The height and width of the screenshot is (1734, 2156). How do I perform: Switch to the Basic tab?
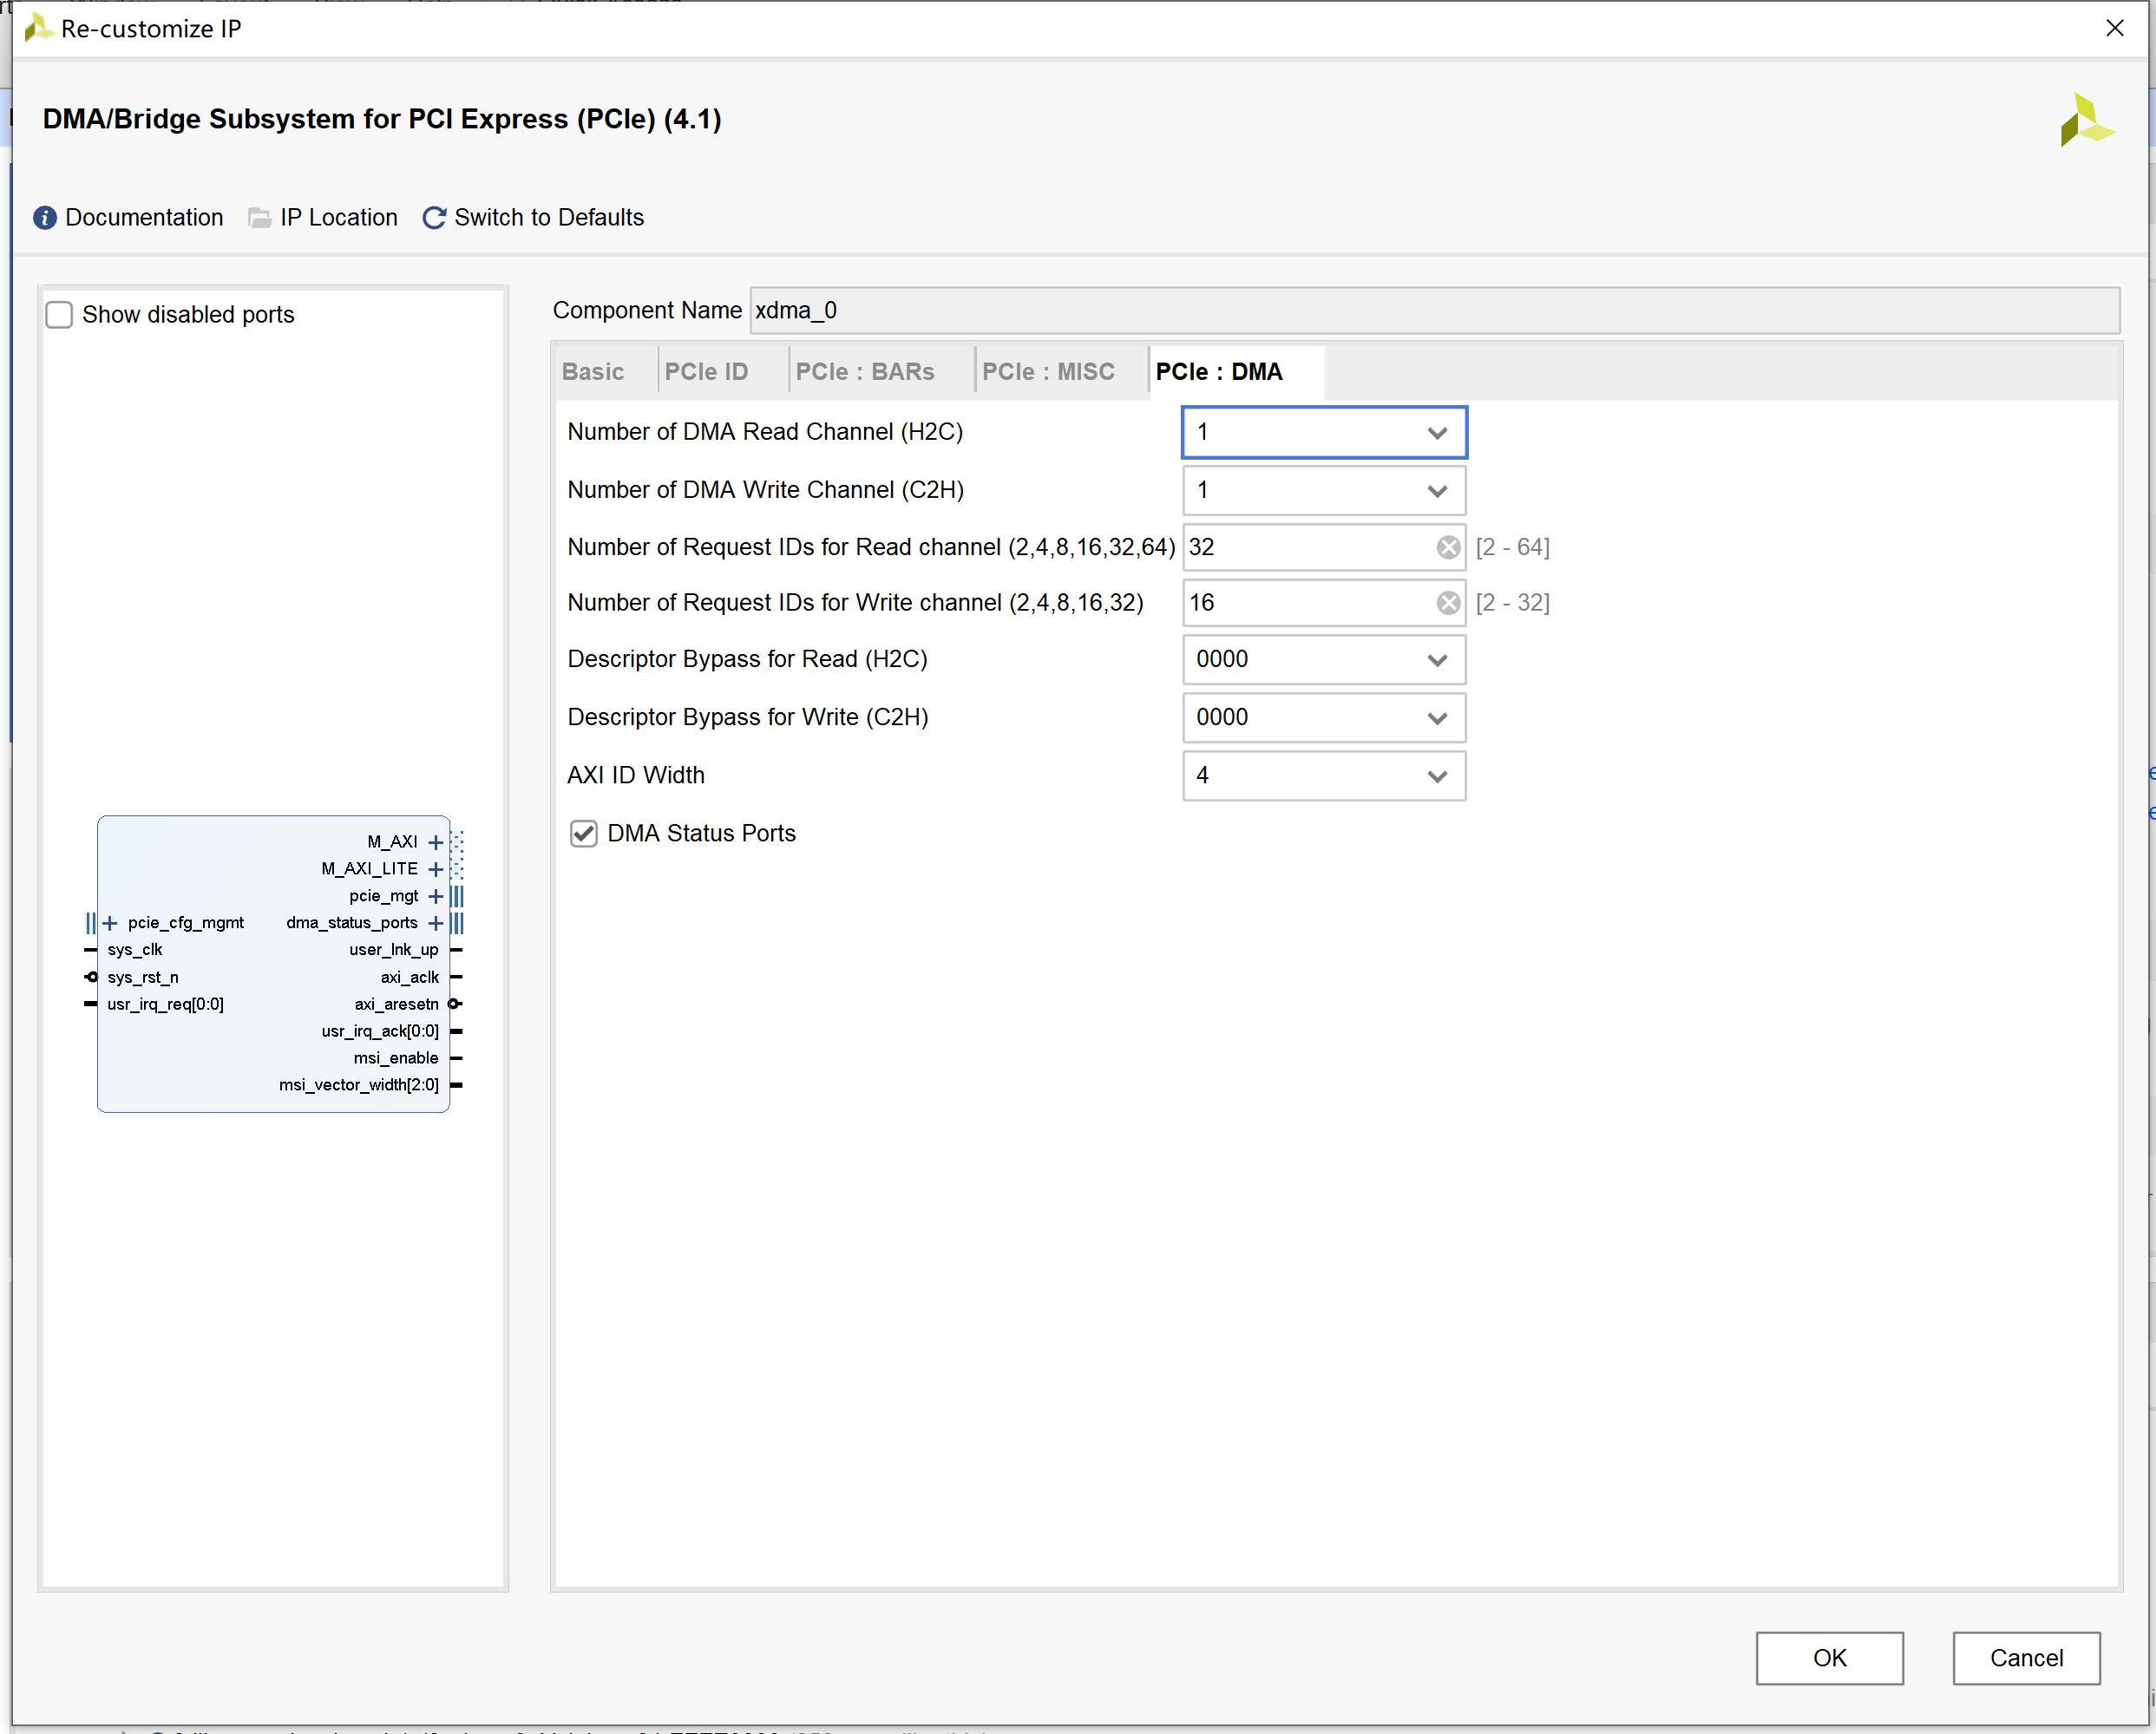(593, 372)
